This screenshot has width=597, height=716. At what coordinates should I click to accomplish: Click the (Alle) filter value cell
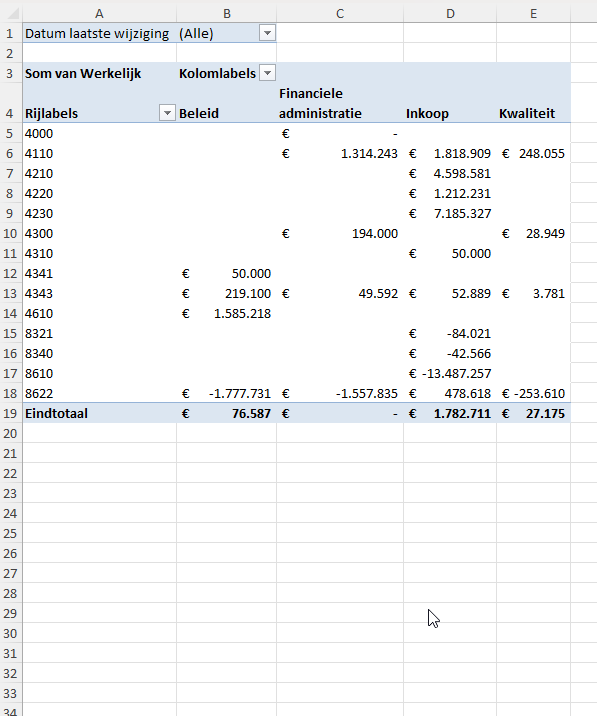(x=218, y=33)
